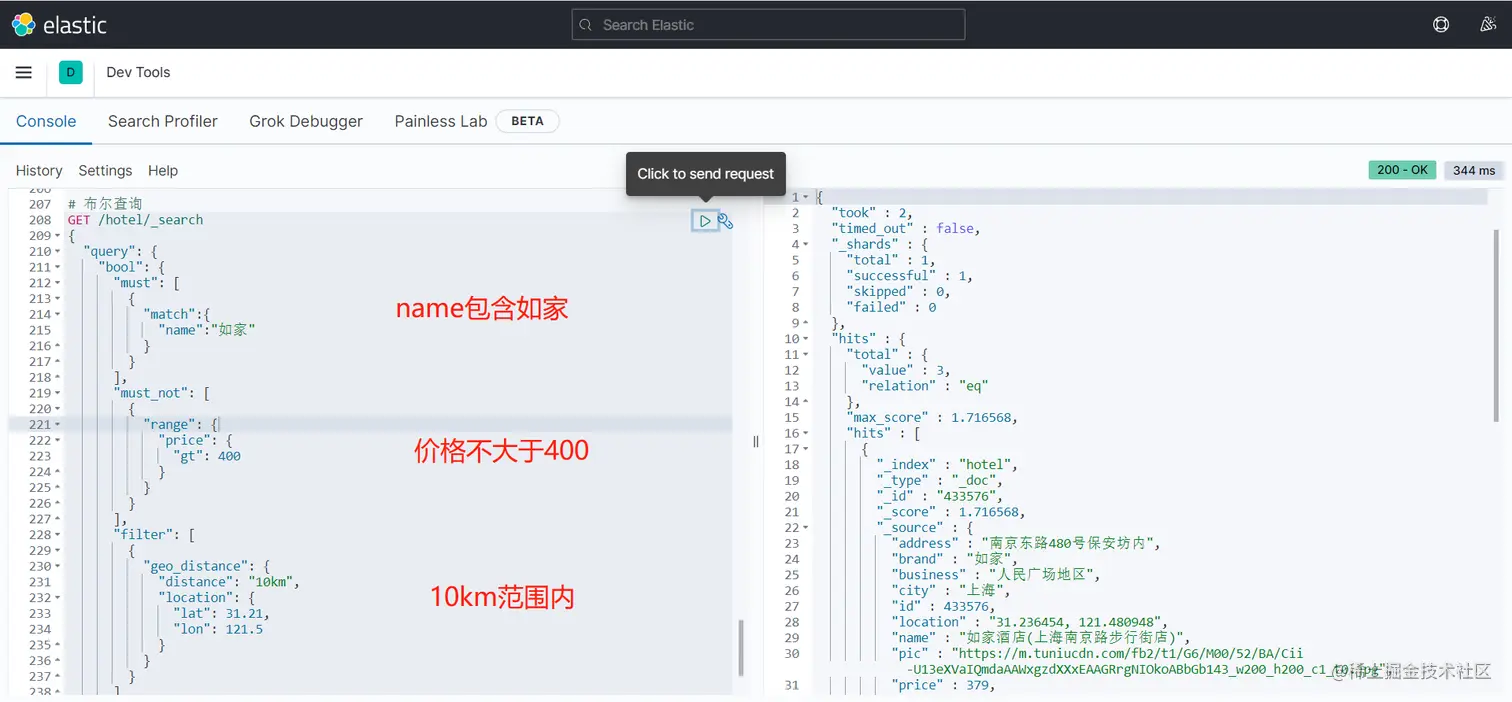Collapse the range block at line 221
Image resolution: width=1512 pixels, height=702 pixels.
click(x=58, y=425)
